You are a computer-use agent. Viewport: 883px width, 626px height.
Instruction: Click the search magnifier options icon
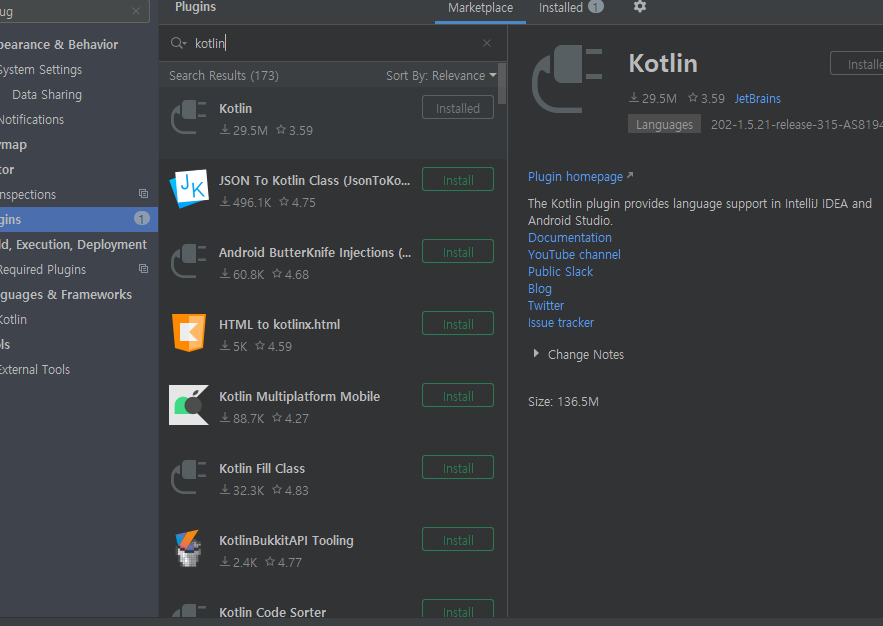(178, 43)
